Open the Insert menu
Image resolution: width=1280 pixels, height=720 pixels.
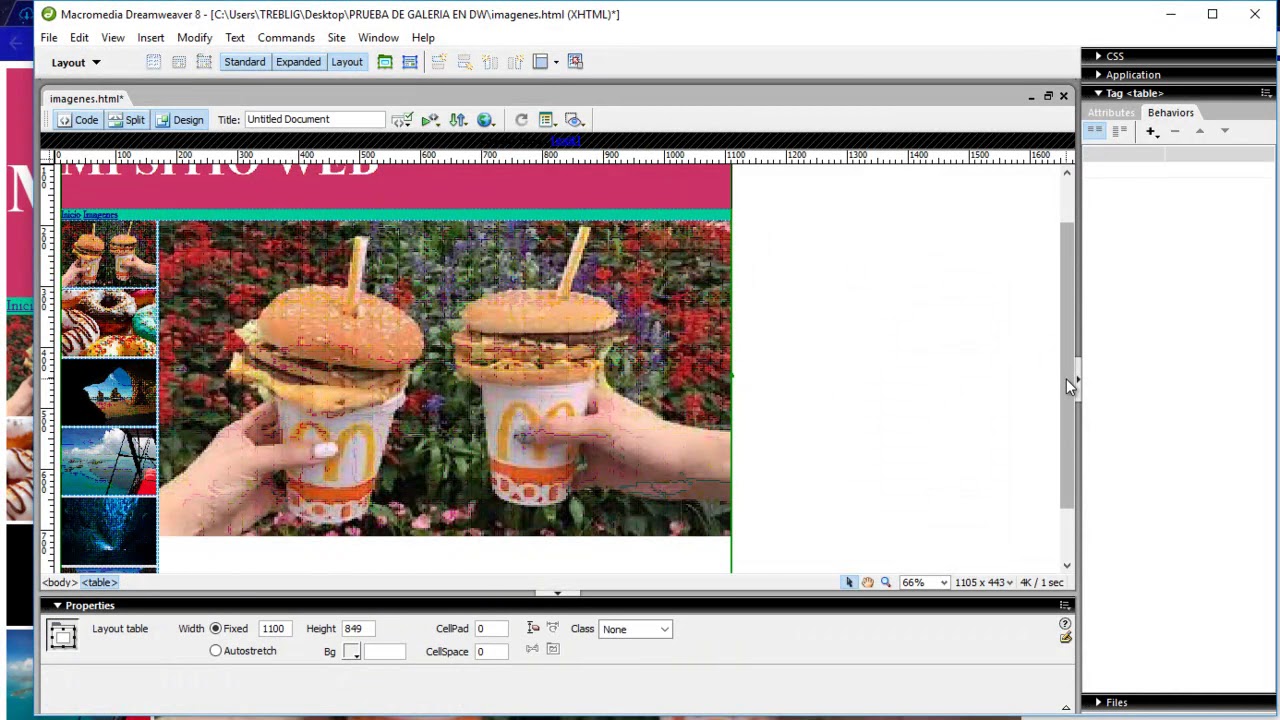tap(151, 38)
